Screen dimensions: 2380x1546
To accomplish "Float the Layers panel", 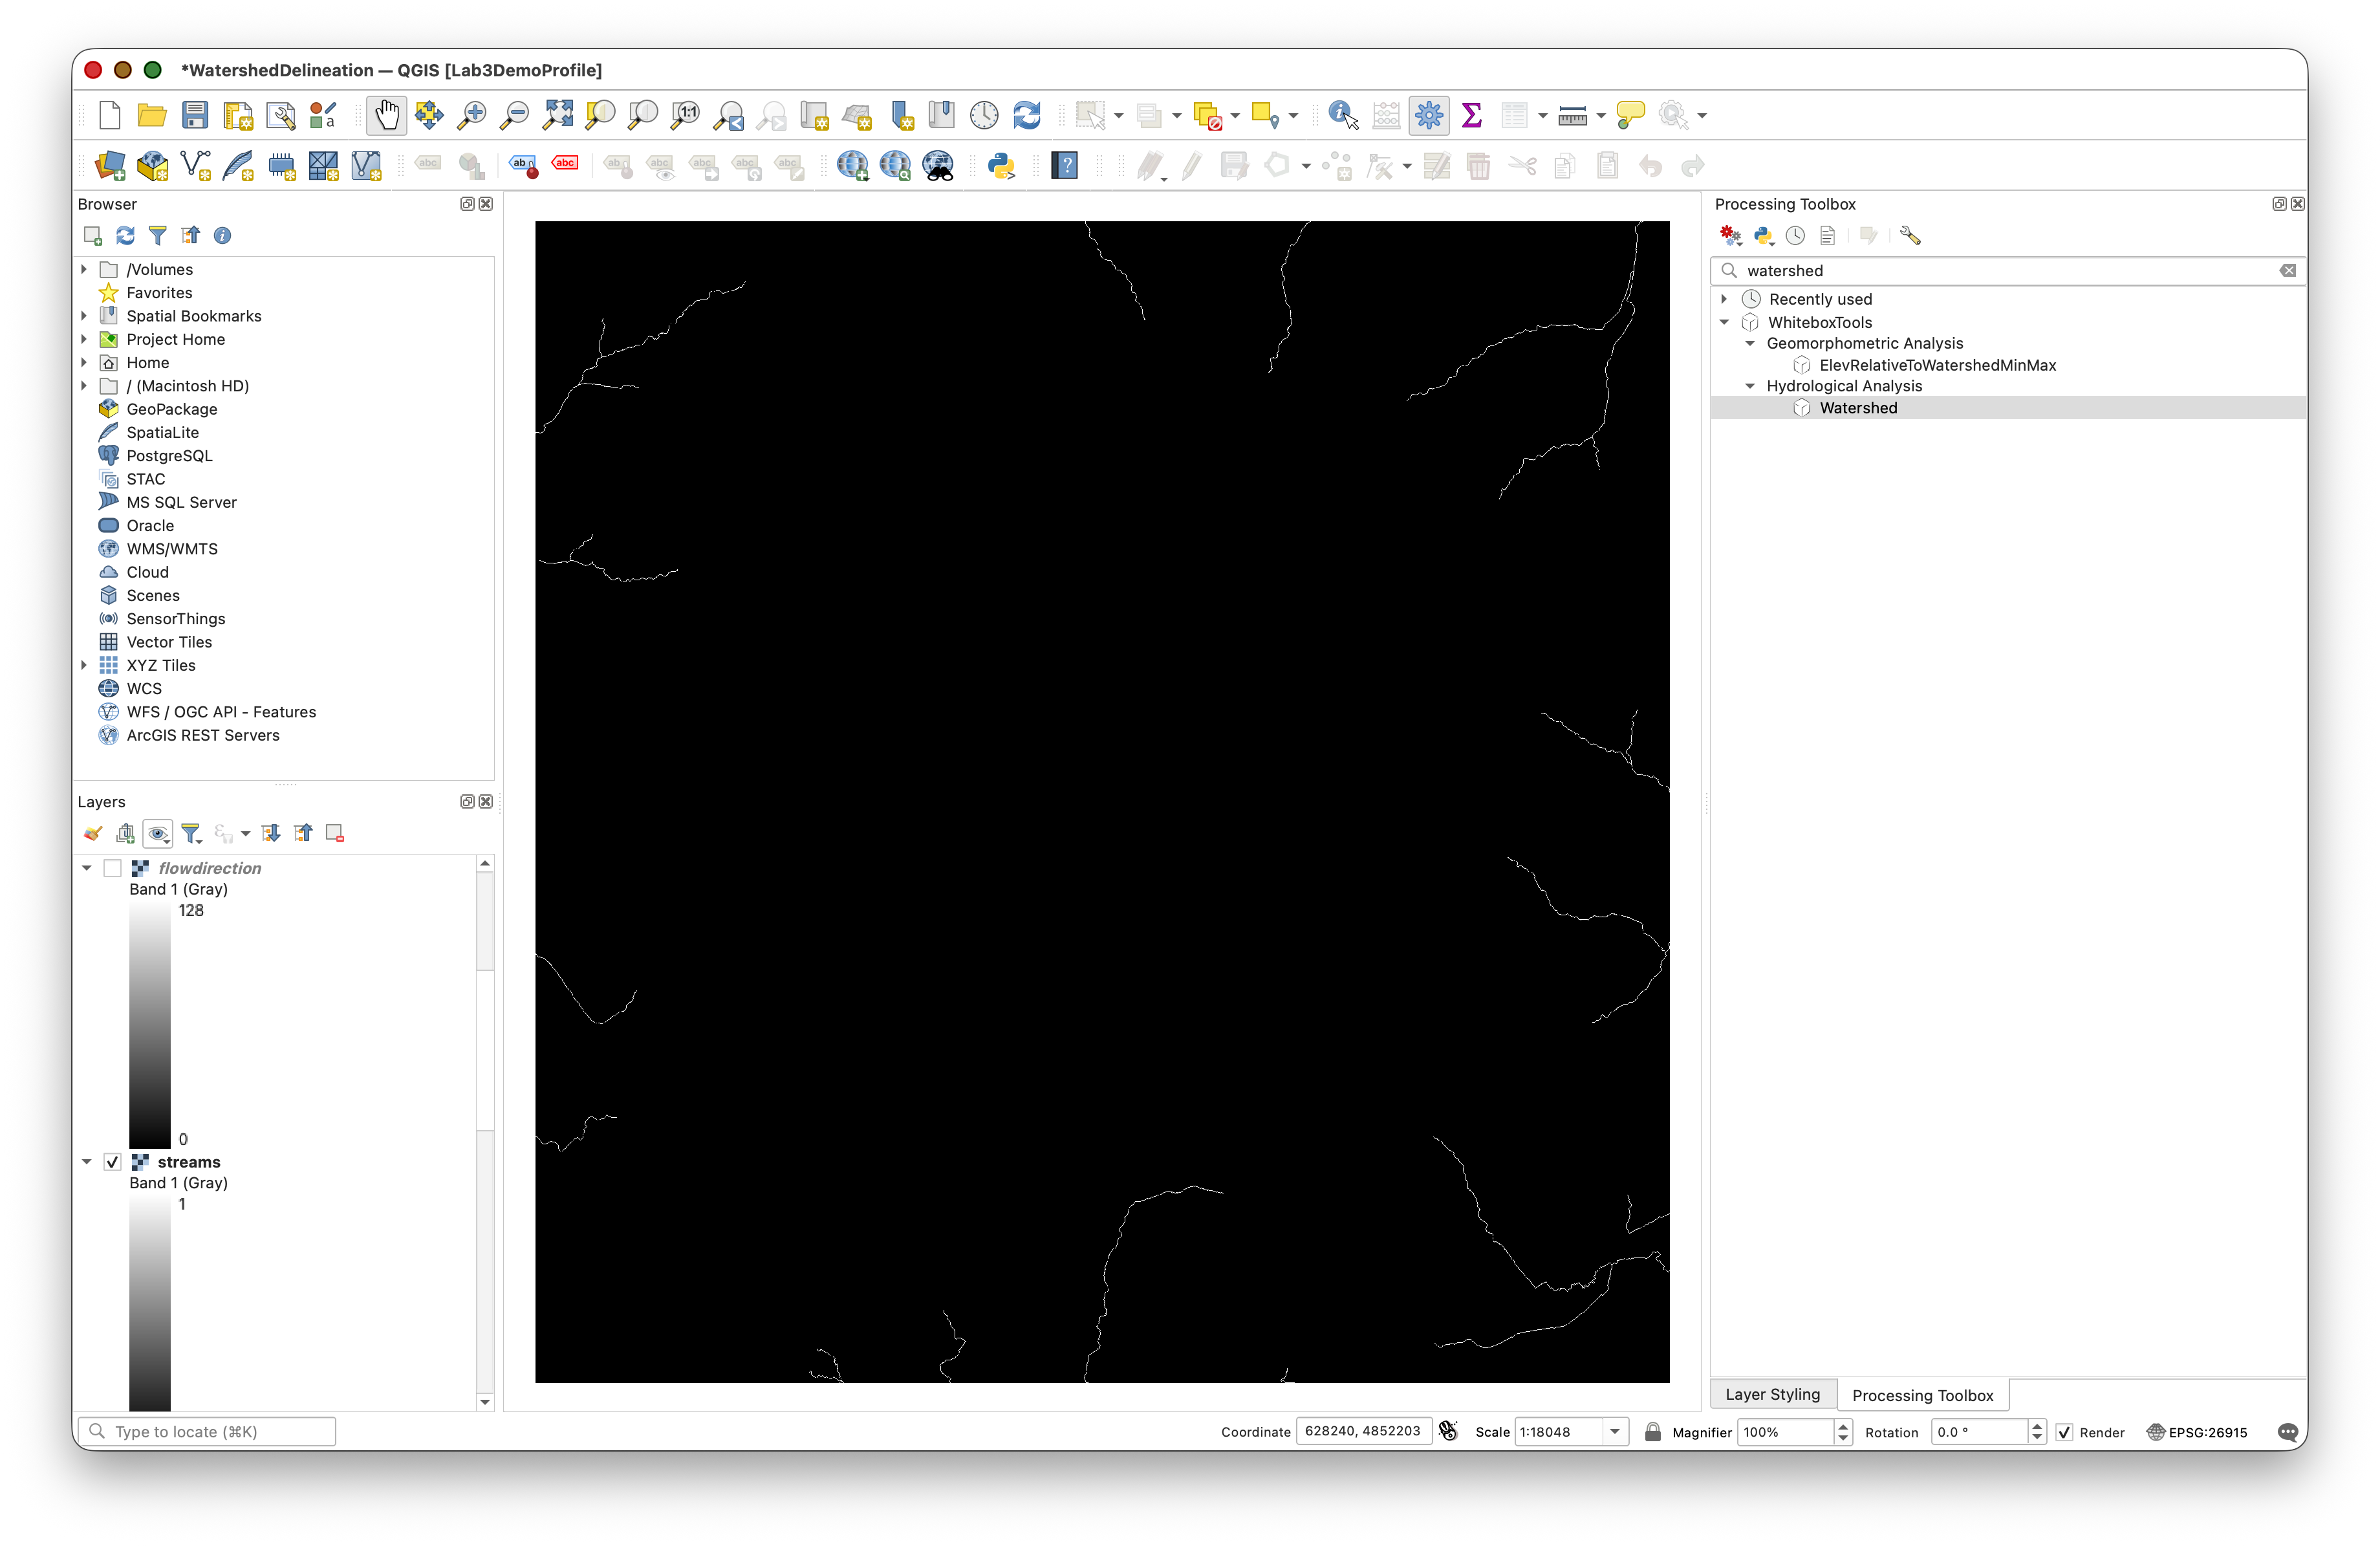I will click(467, 802).
